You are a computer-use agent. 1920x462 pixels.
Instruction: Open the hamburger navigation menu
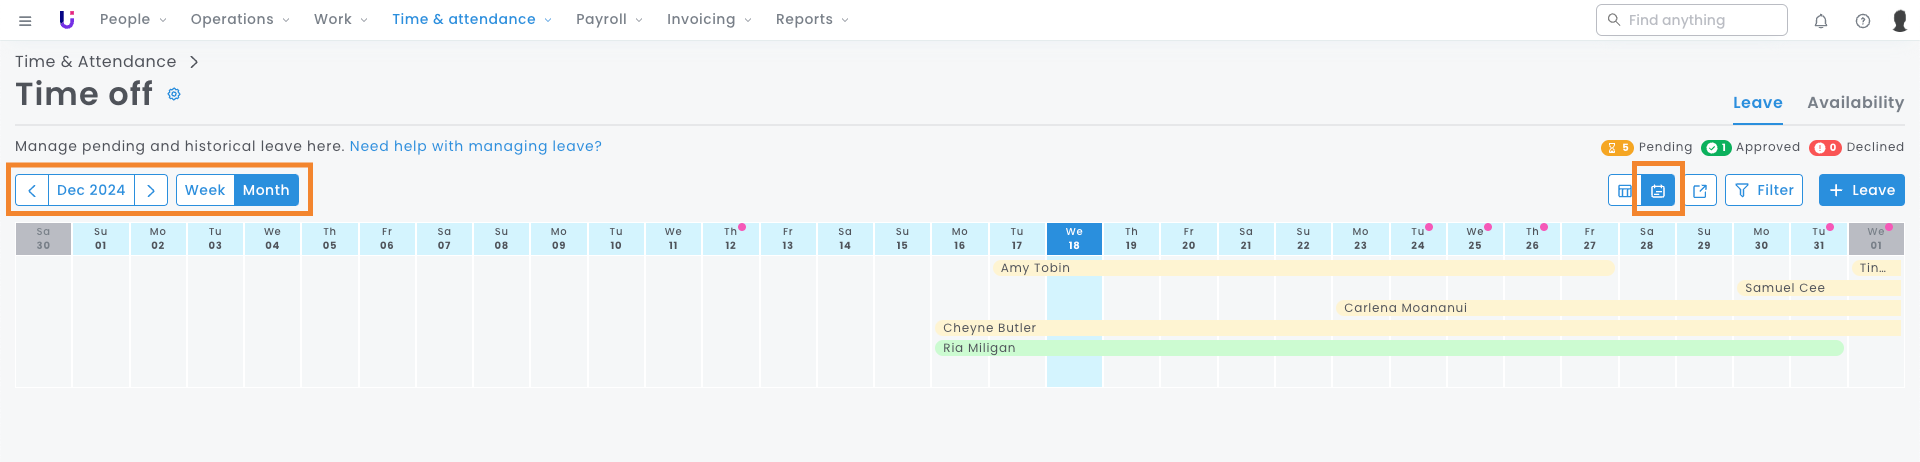click(x=25, y=20)
